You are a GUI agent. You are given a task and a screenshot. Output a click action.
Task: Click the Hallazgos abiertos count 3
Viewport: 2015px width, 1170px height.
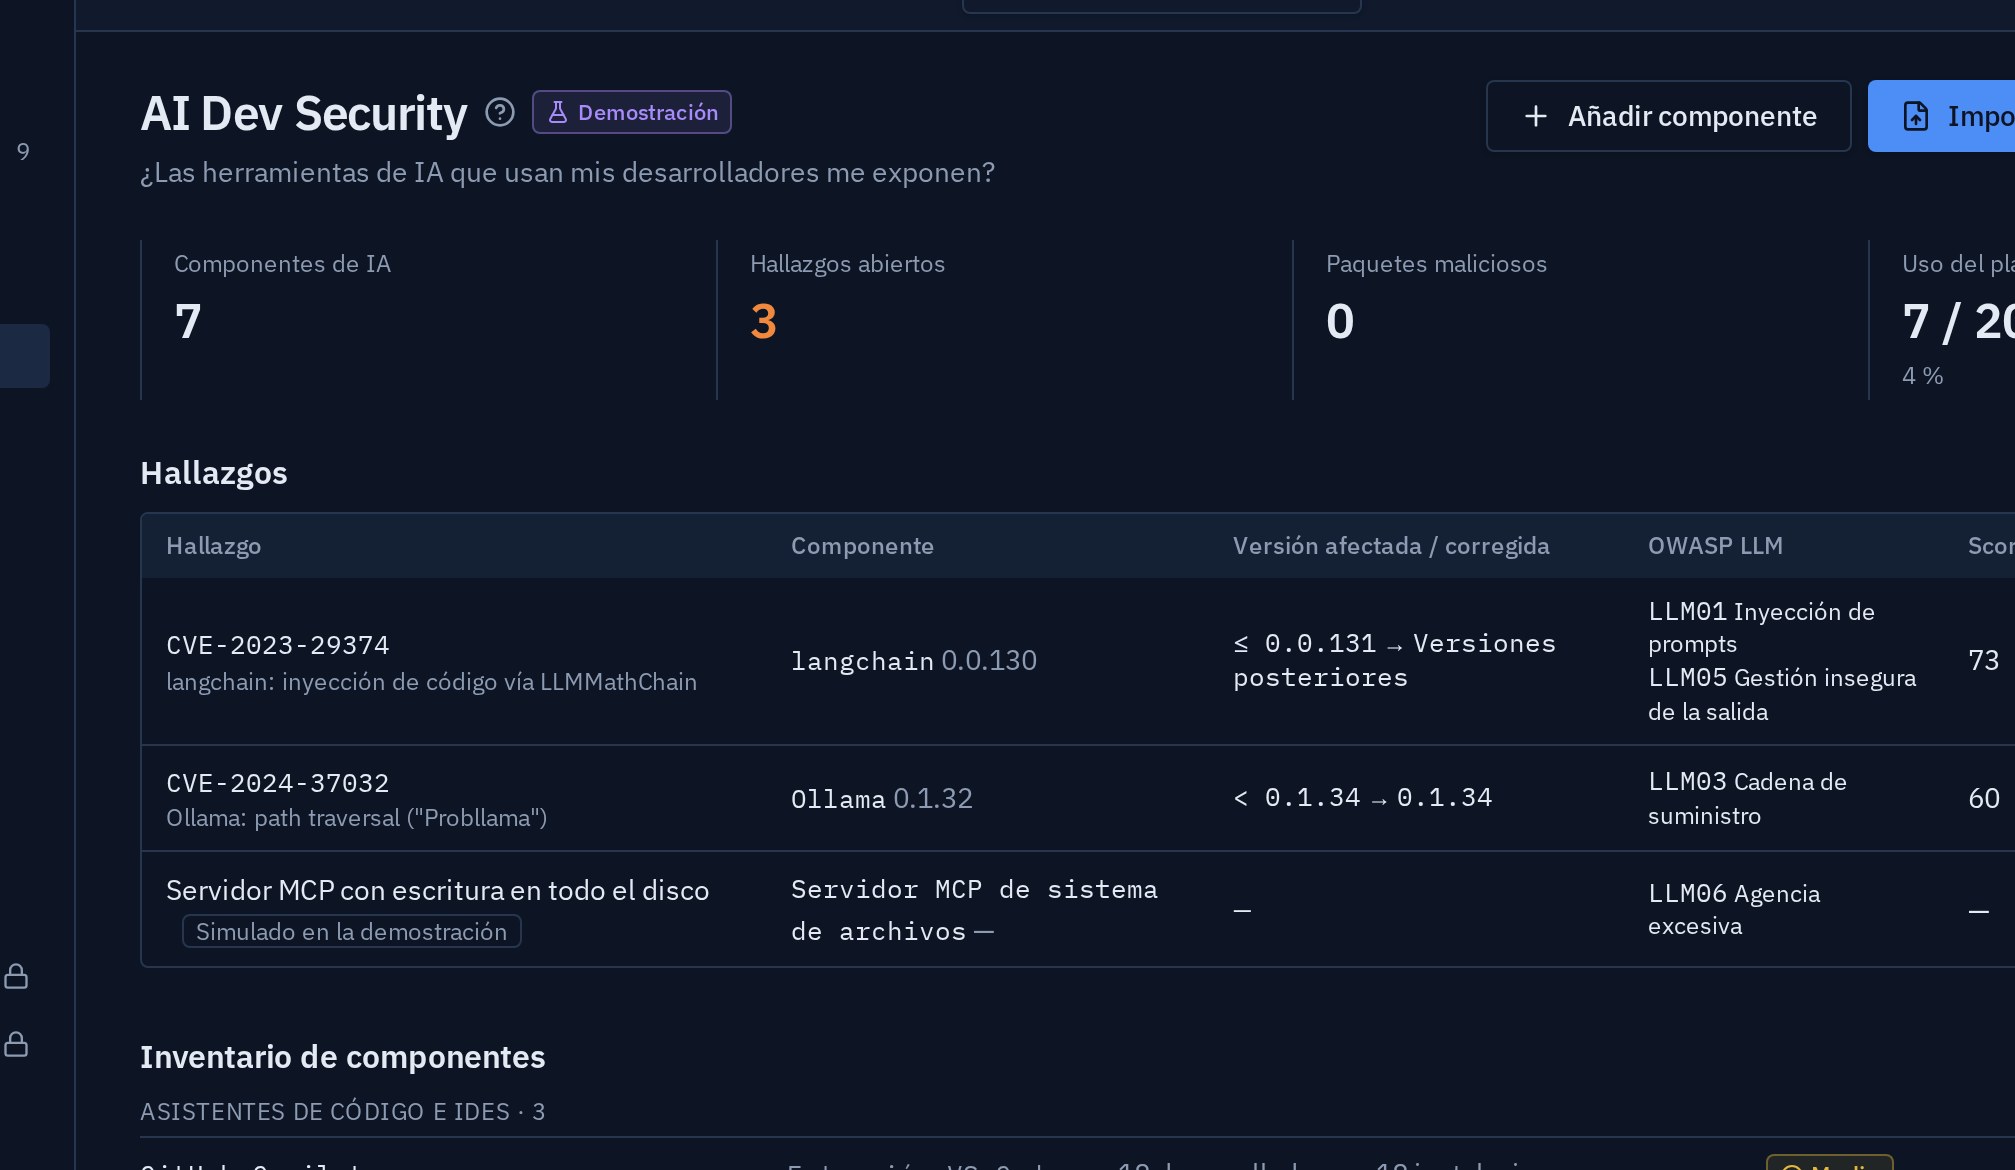pyautogui.click(x=764, y=321)
